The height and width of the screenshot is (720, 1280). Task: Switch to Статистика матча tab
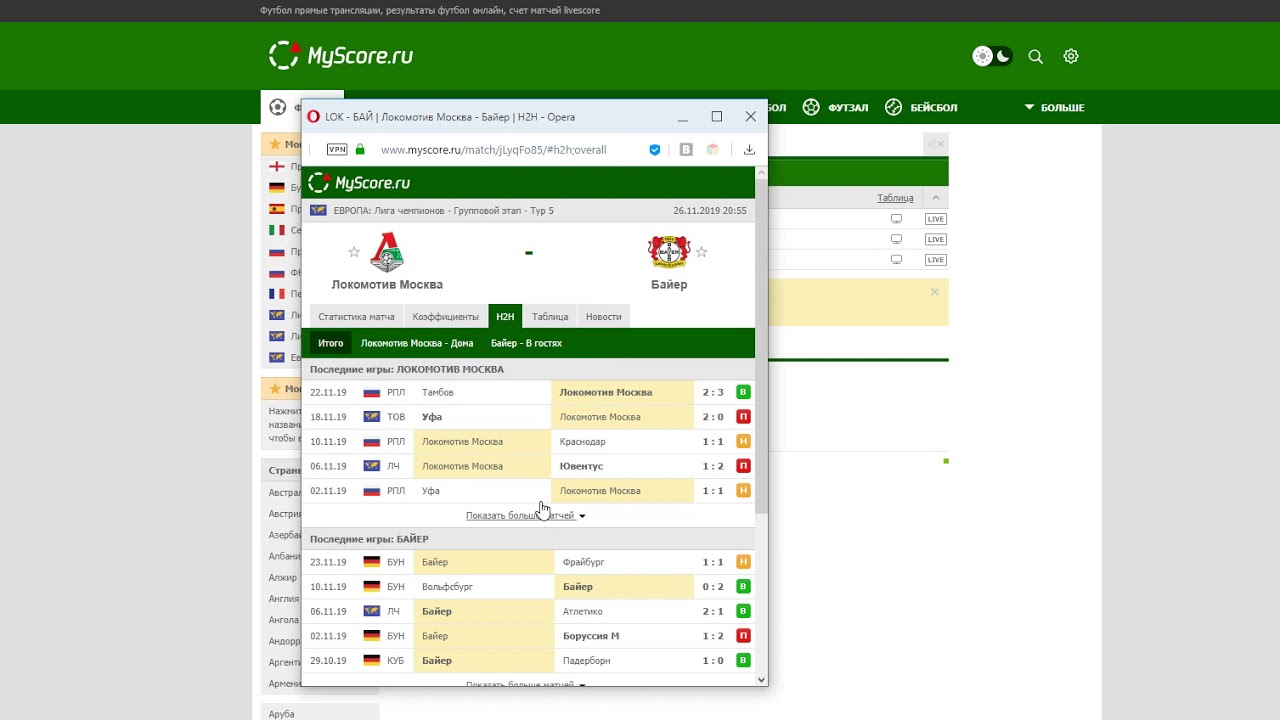point(356,317)
